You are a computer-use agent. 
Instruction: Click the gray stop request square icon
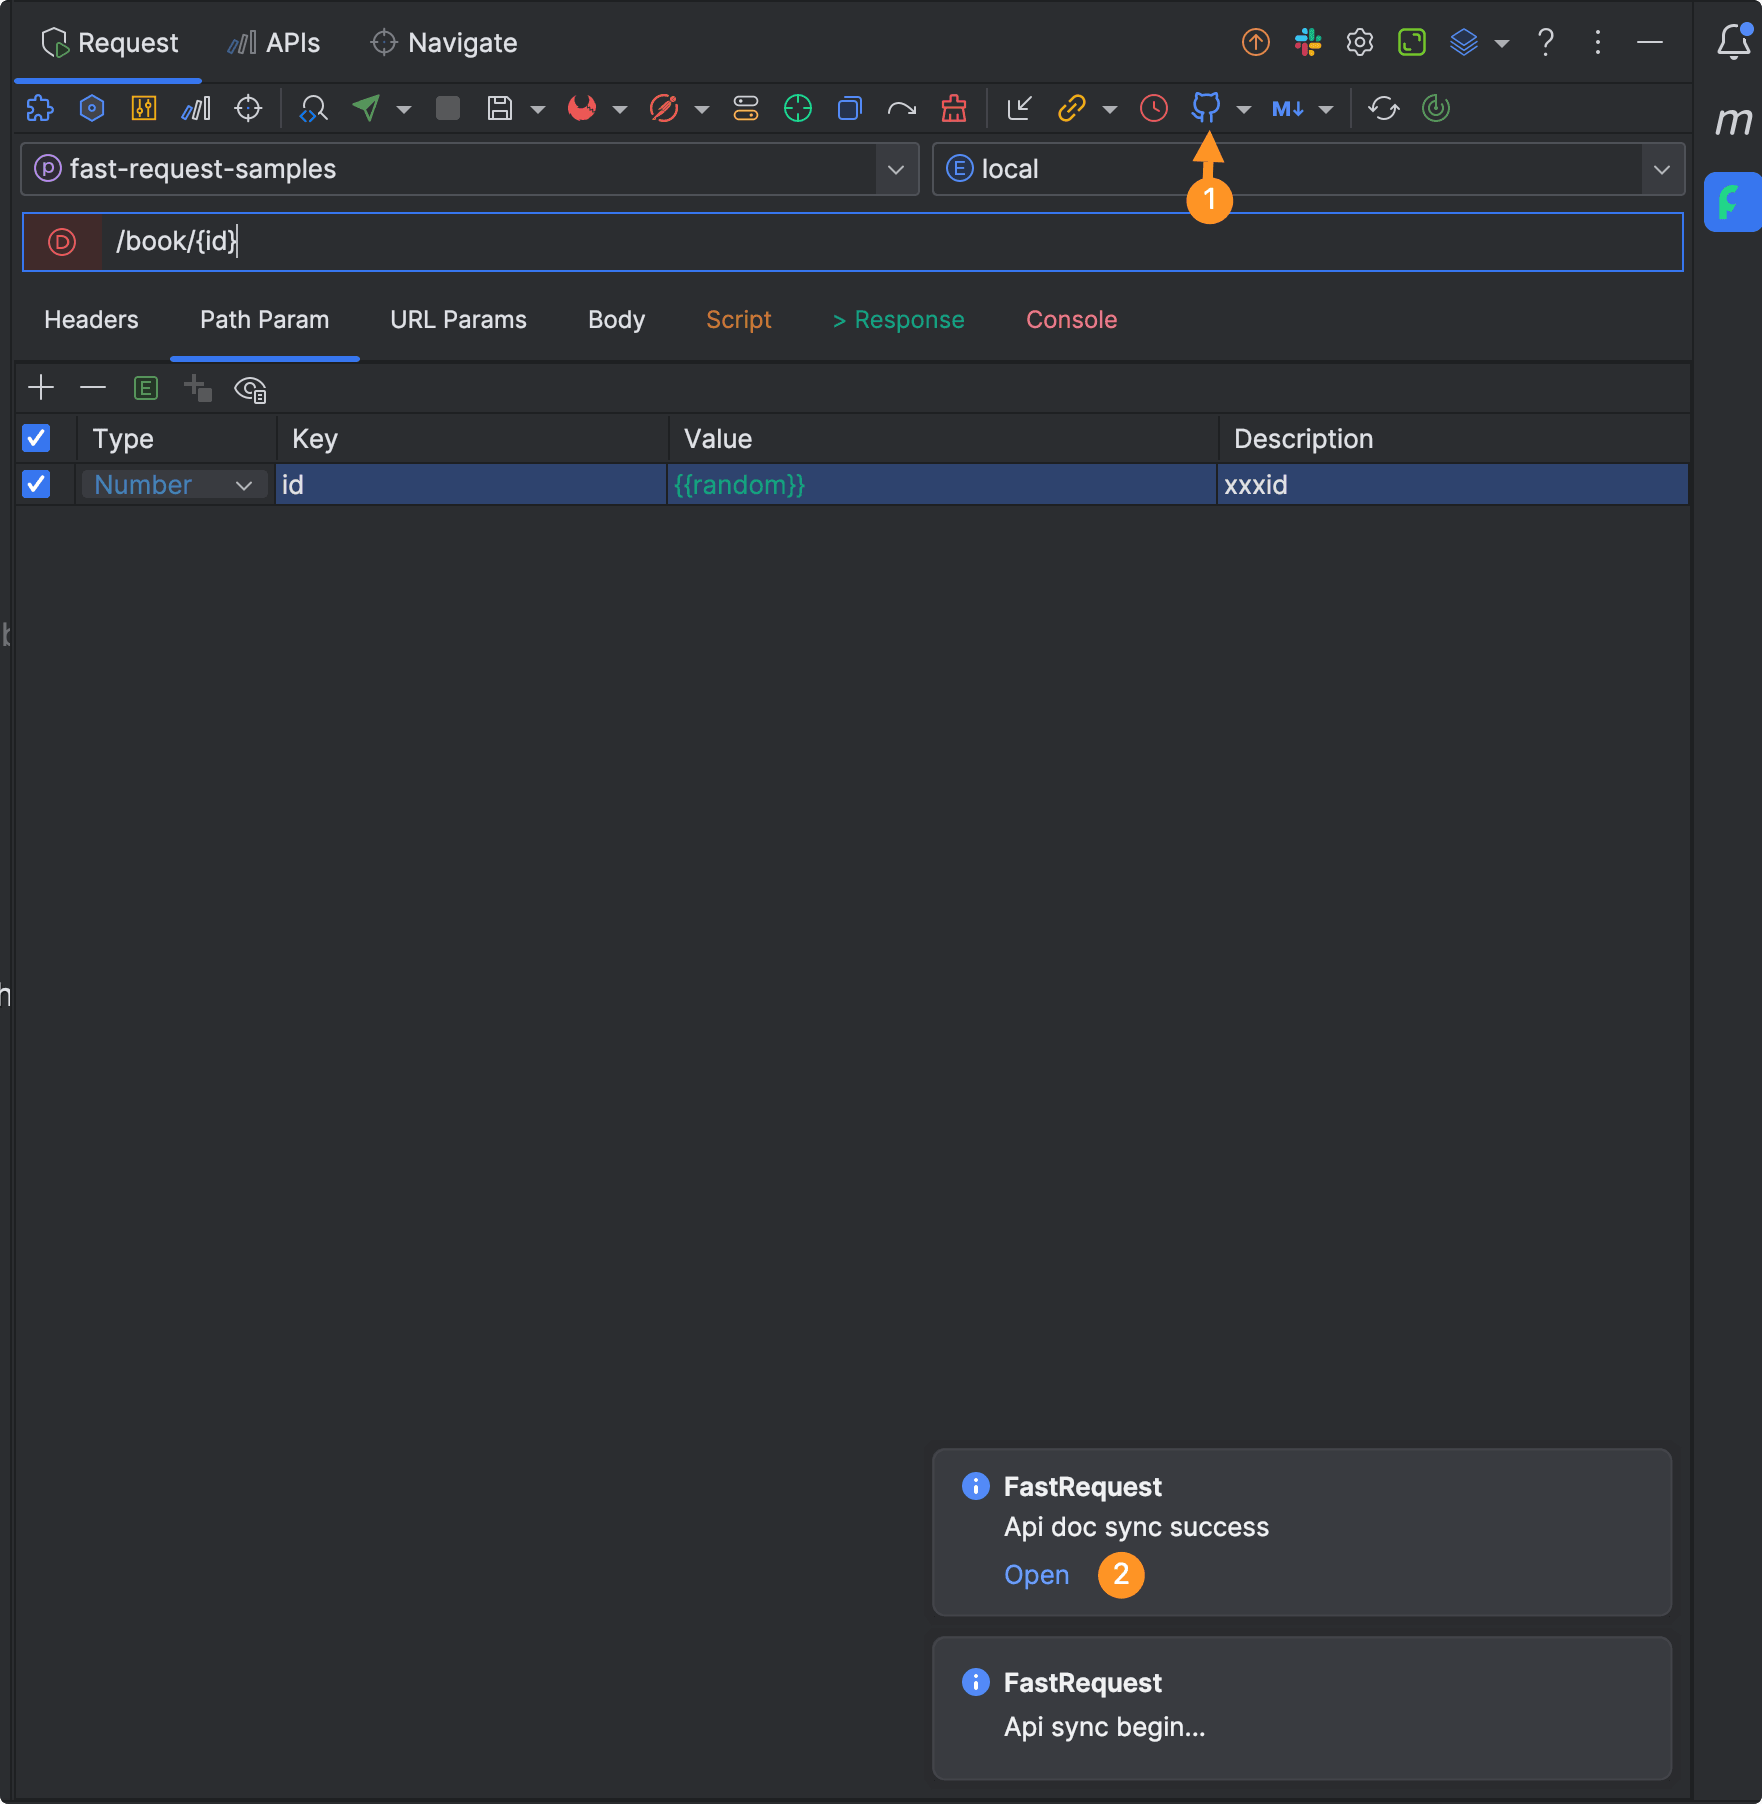[x=448, y=108]
